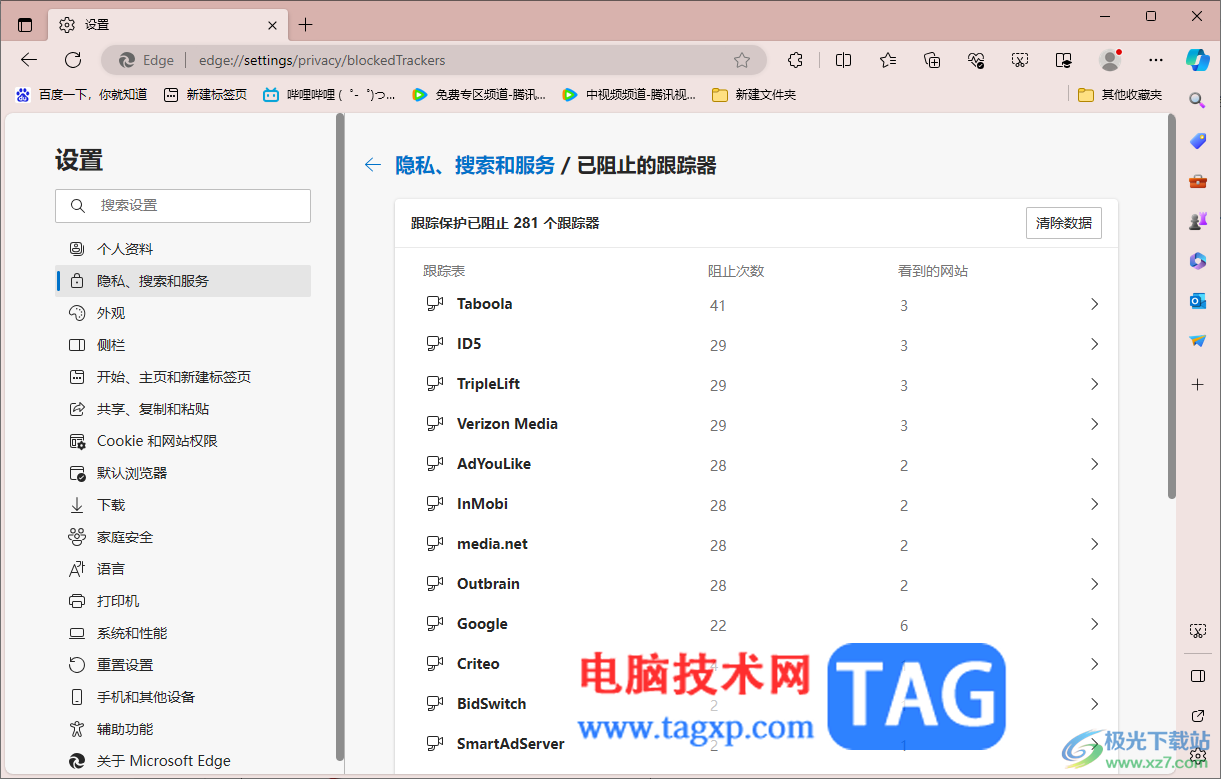The image size is (1221, 779).
Task: Open the Games chess icon in the sidebar
Action: (x=1197, y=221)
